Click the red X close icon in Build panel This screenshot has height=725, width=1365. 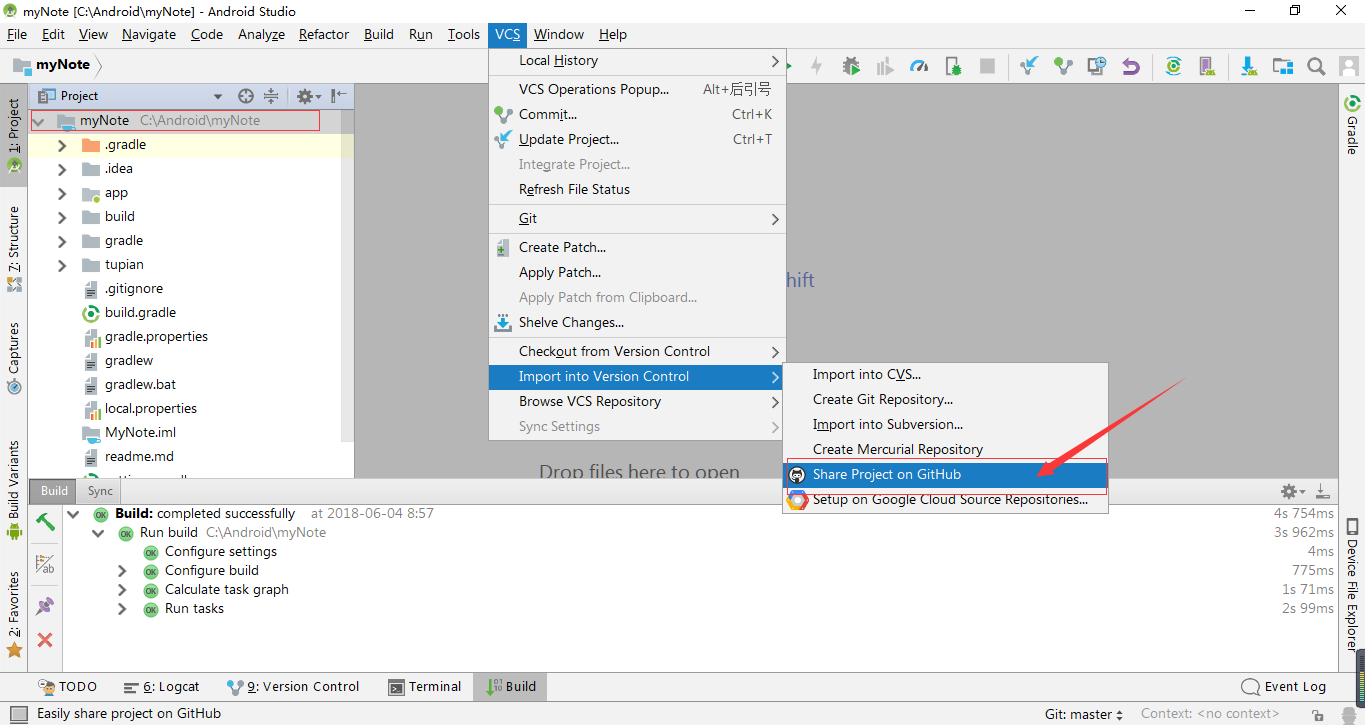click(45, 639)
